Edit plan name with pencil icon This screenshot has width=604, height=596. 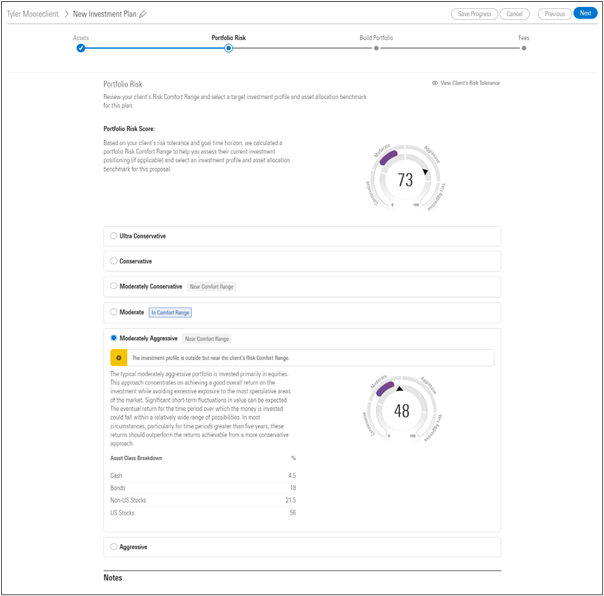(x=143, y=14)
